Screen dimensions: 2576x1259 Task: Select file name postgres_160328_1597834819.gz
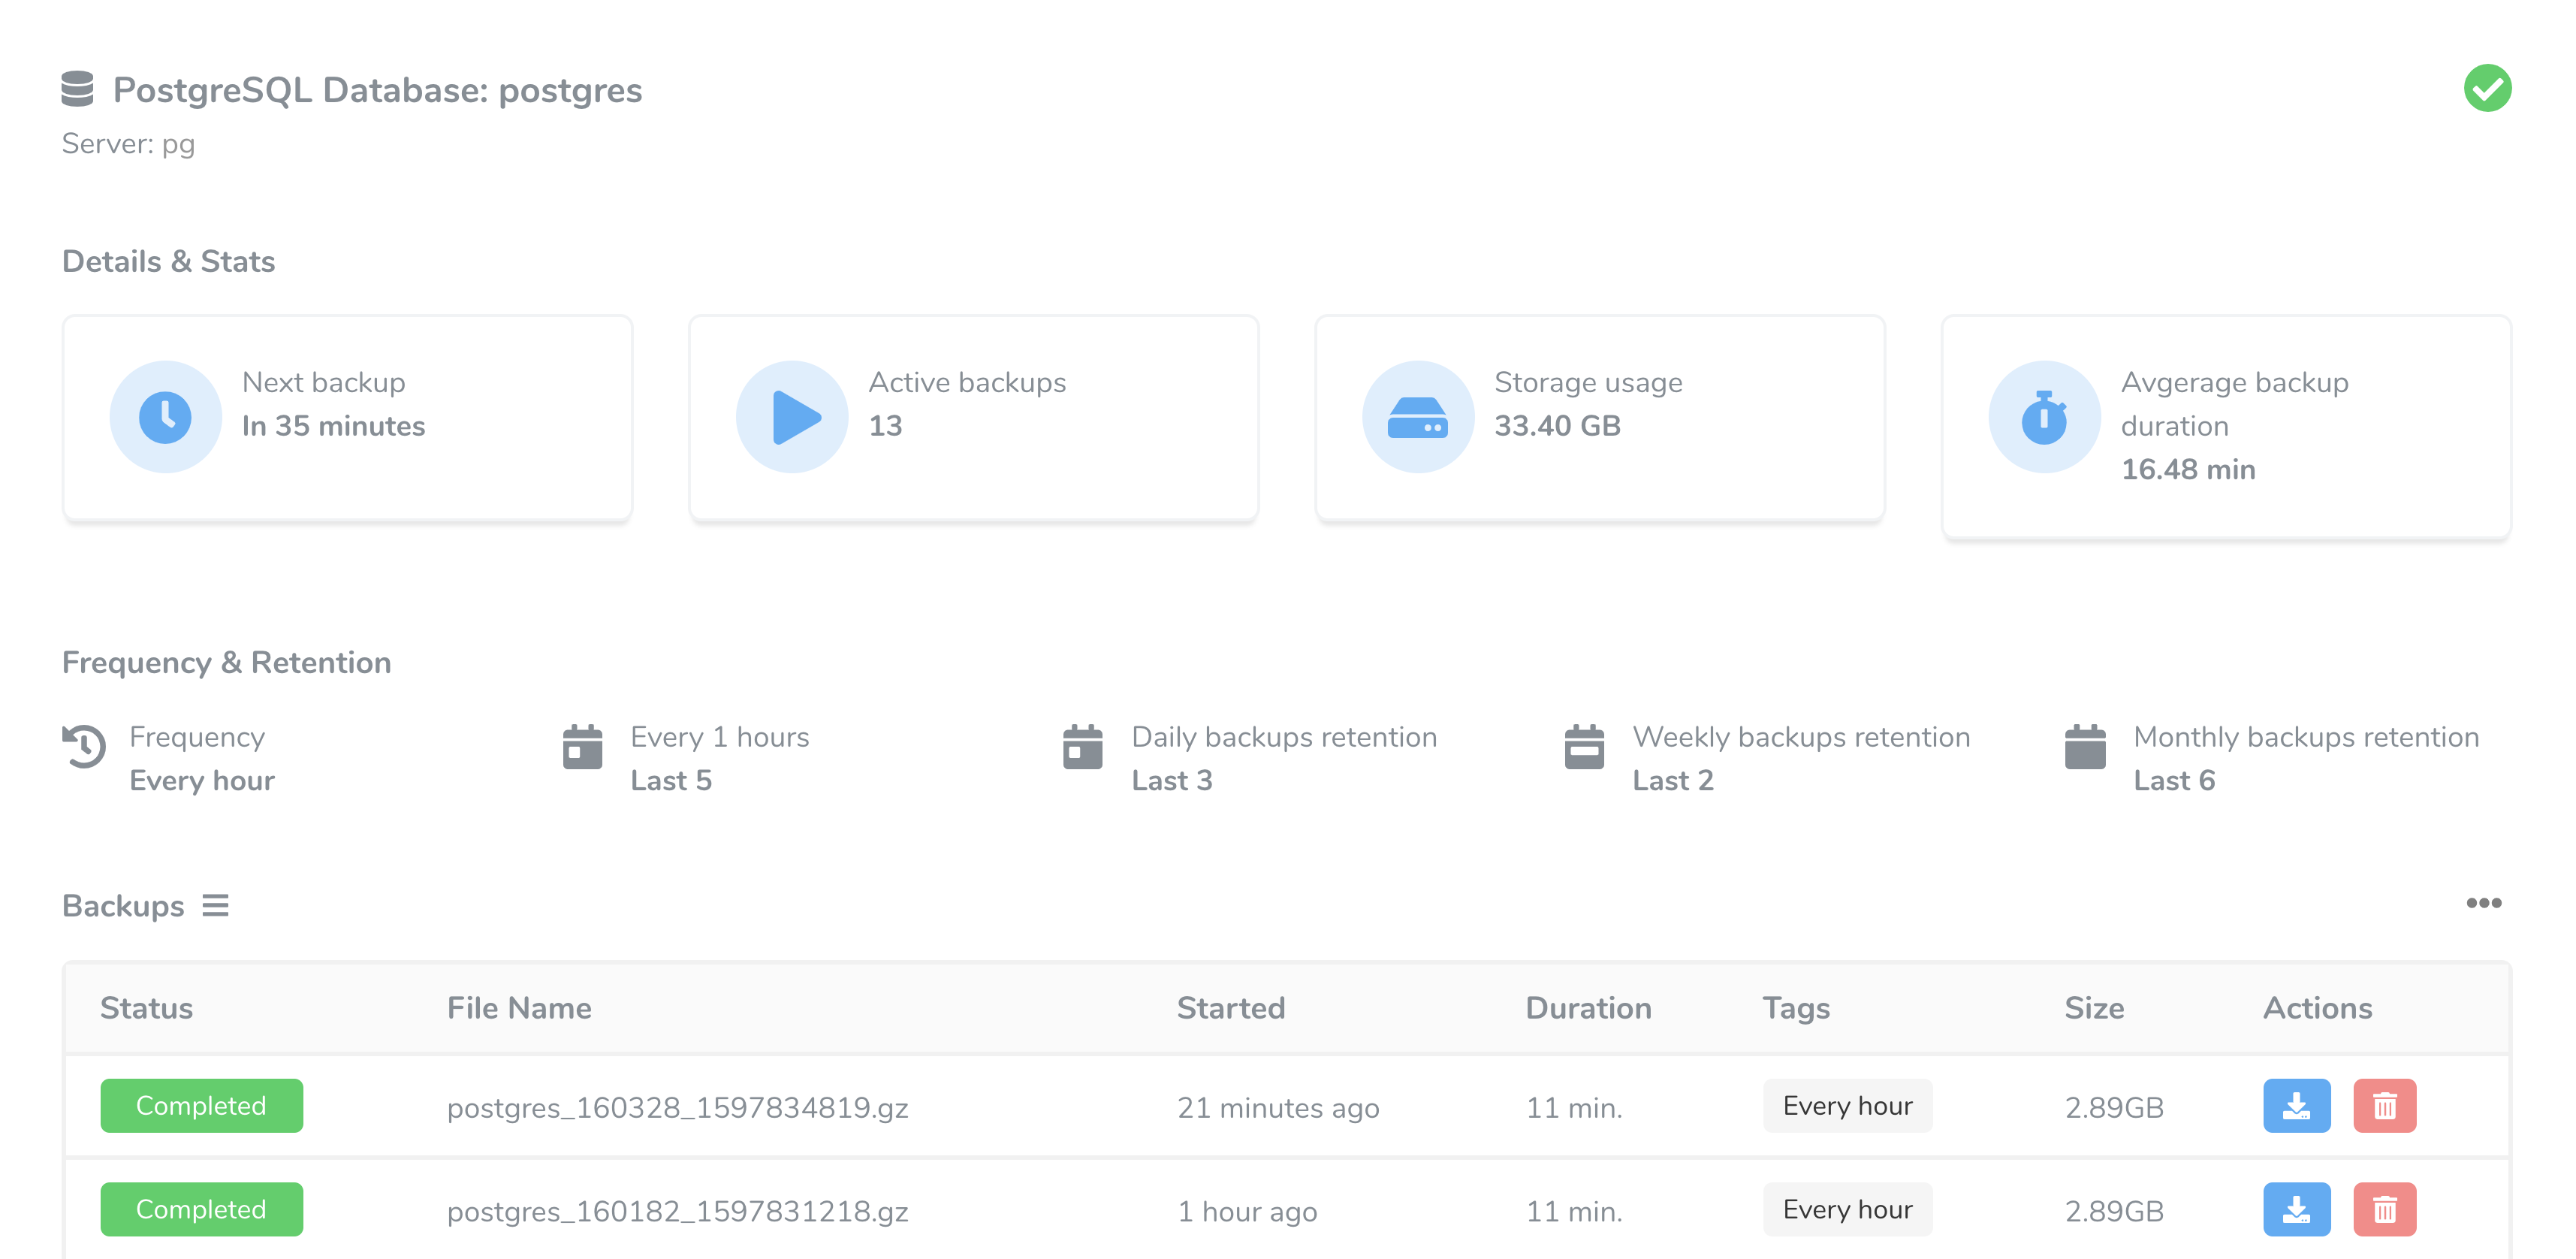tap(677, 1108)
